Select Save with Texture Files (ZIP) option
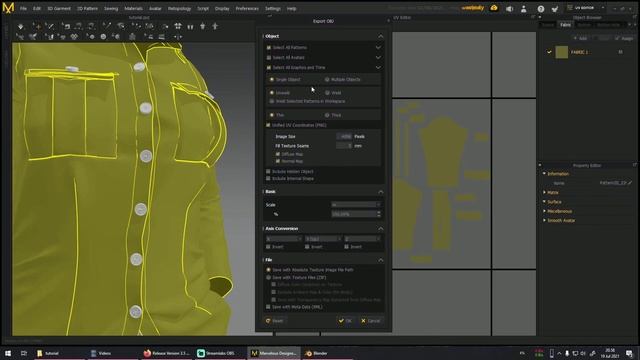Screen dimensions: 640x360 (x=269, y=277)
